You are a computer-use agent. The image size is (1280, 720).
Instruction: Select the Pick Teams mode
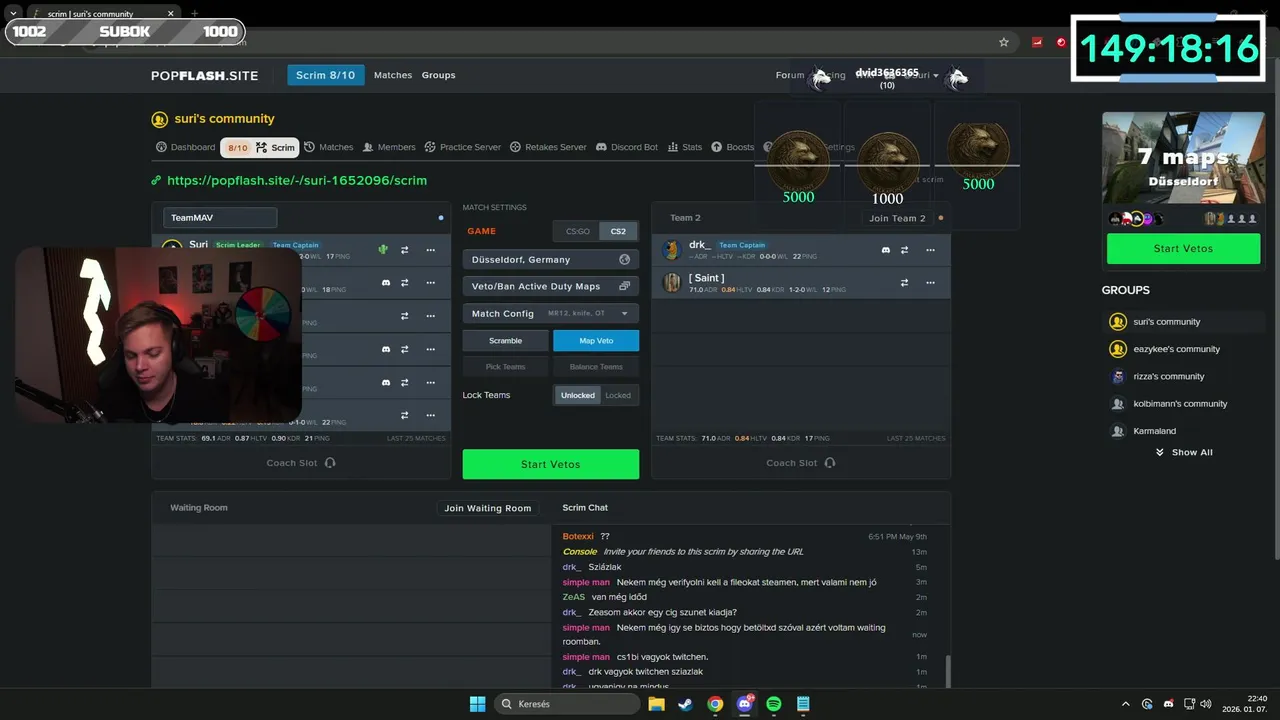[505, 367]
